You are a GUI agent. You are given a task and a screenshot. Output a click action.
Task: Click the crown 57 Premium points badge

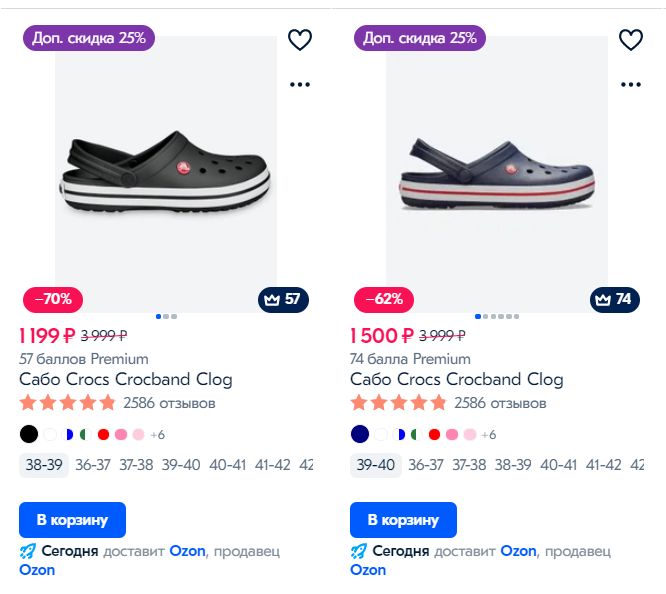pyautogui.click(x=284, y=299)
